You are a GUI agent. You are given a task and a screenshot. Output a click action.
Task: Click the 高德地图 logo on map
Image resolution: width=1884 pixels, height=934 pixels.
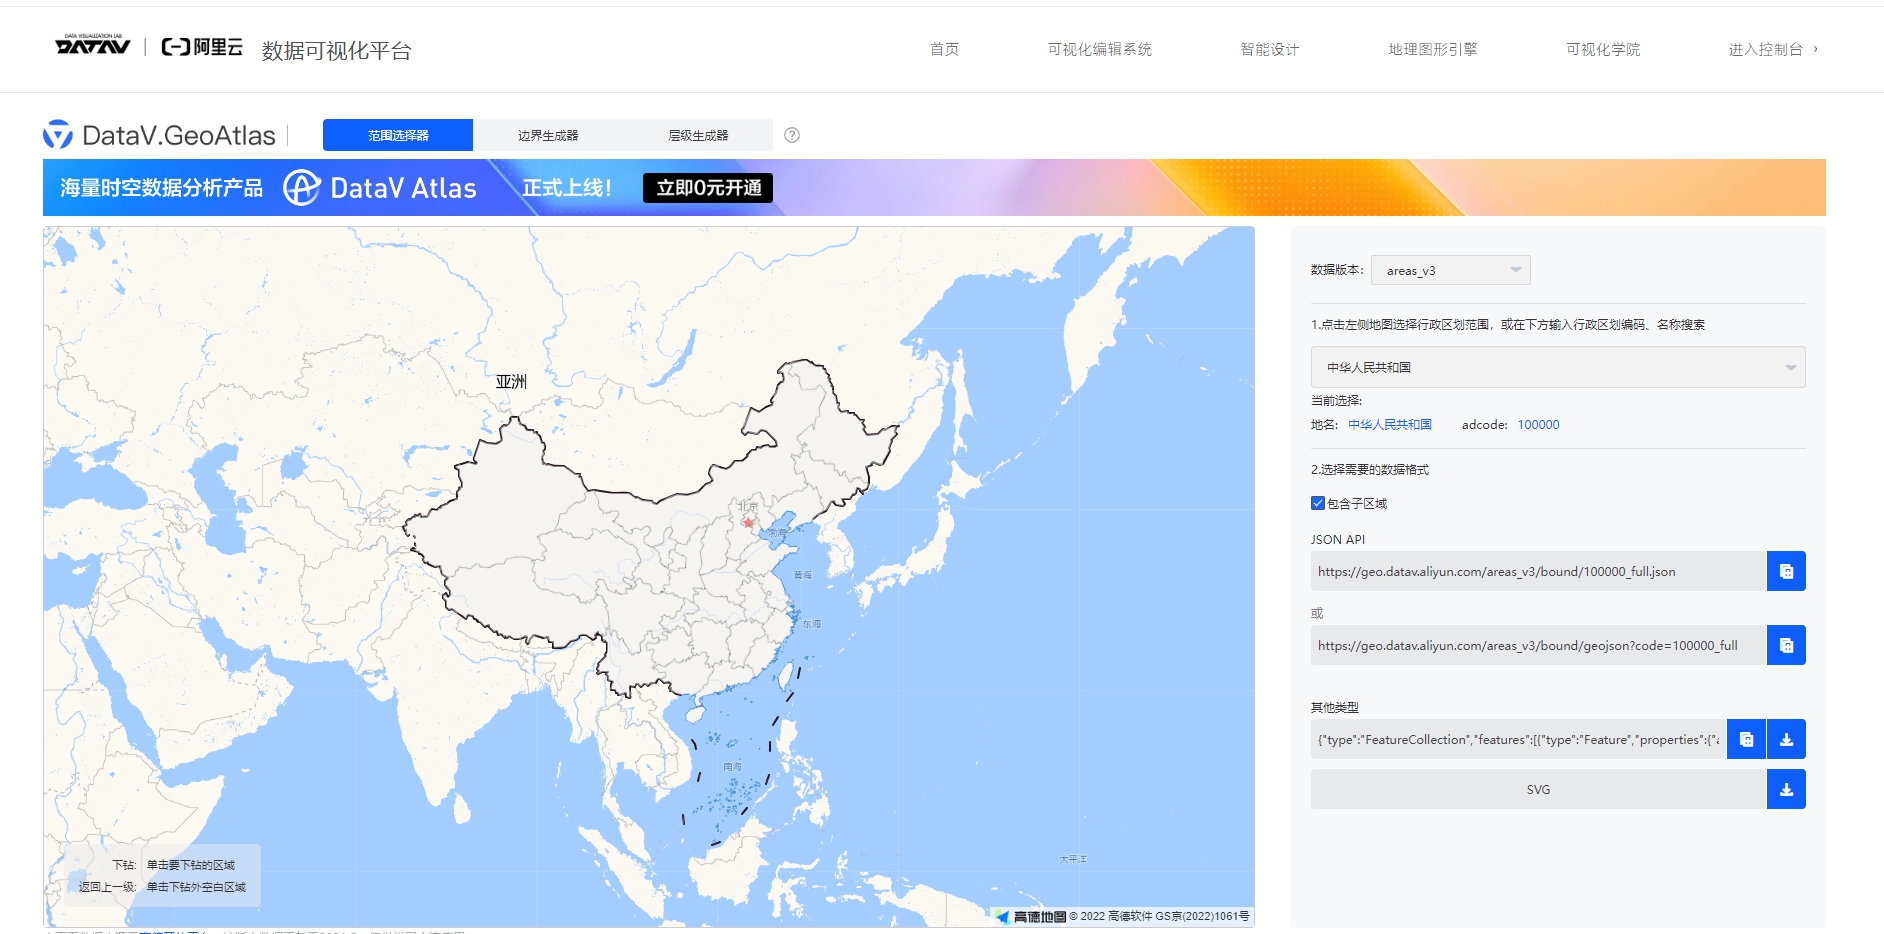[1031, 916]
